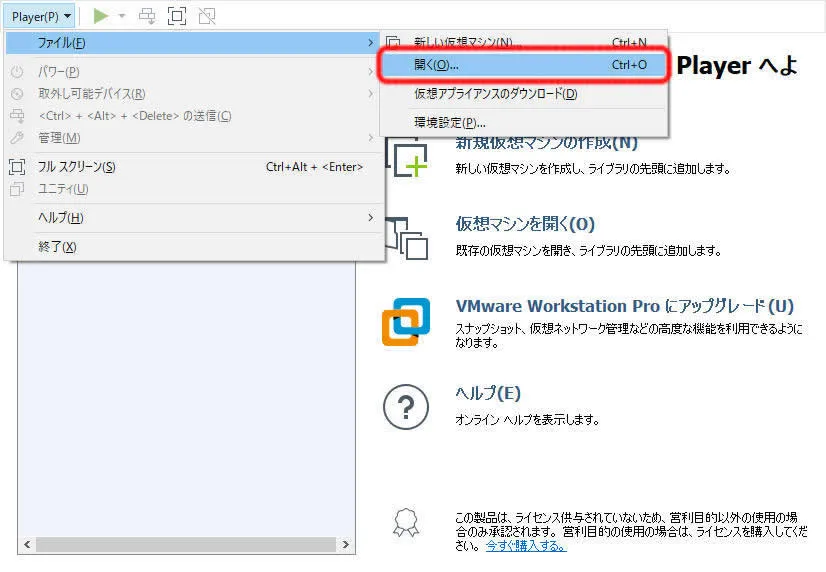826x572 pixels.
Task: Click the icon beside 新しい仮想マシン(N)
Action: coord(394,42)
